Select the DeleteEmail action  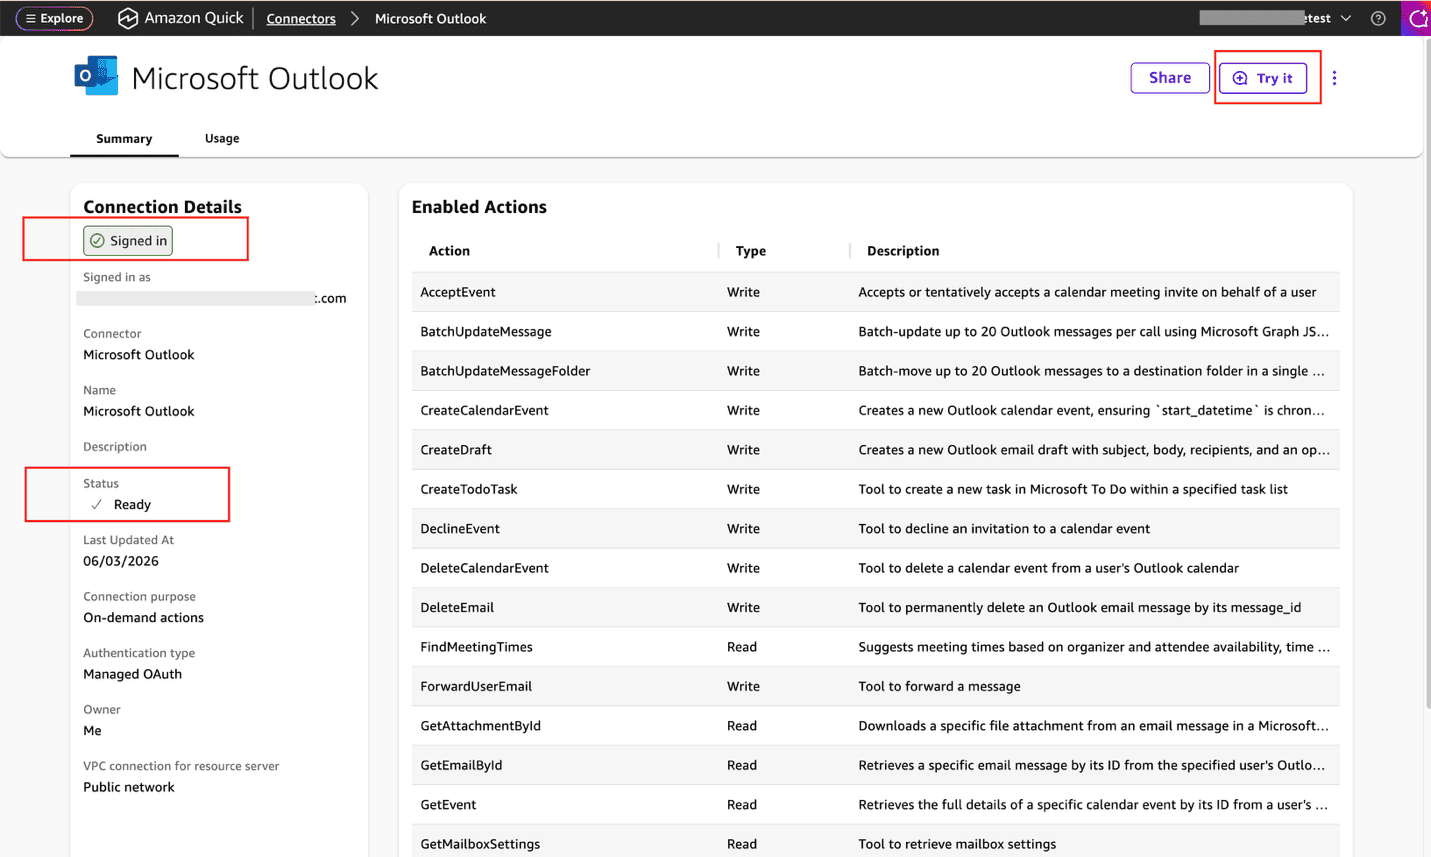click(457, 608)
